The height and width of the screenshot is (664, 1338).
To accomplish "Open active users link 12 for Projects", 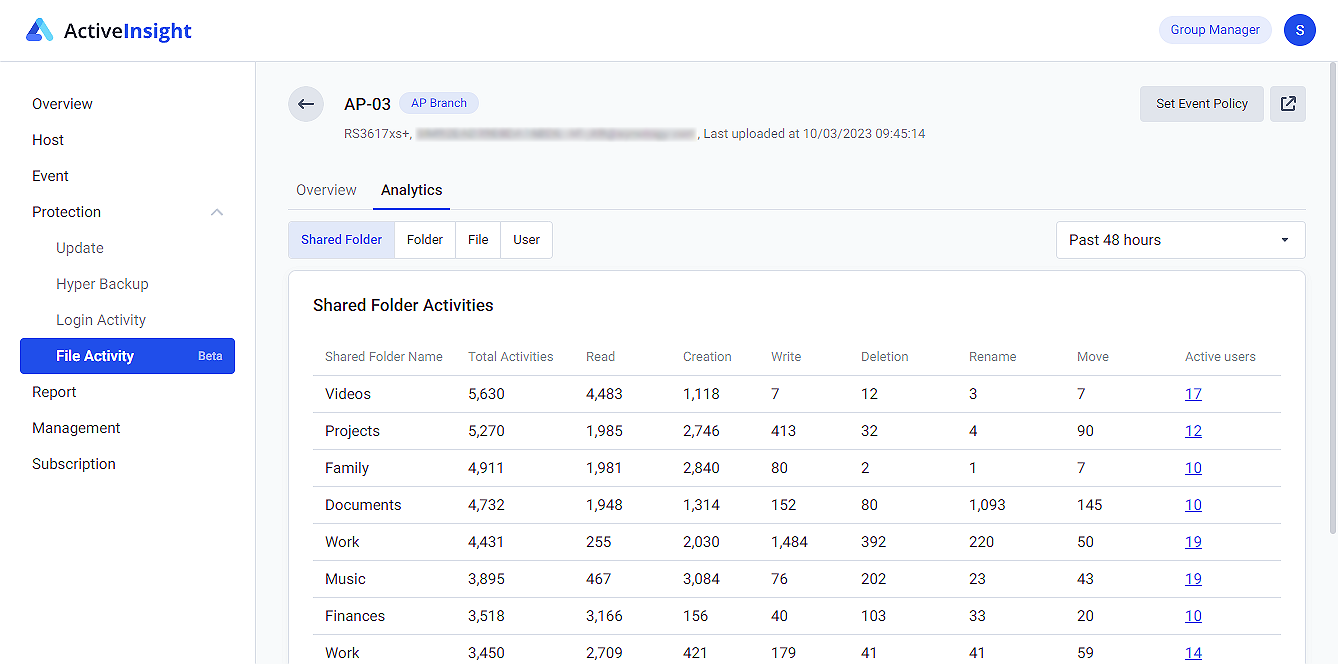I will (x=1193, y=431).
